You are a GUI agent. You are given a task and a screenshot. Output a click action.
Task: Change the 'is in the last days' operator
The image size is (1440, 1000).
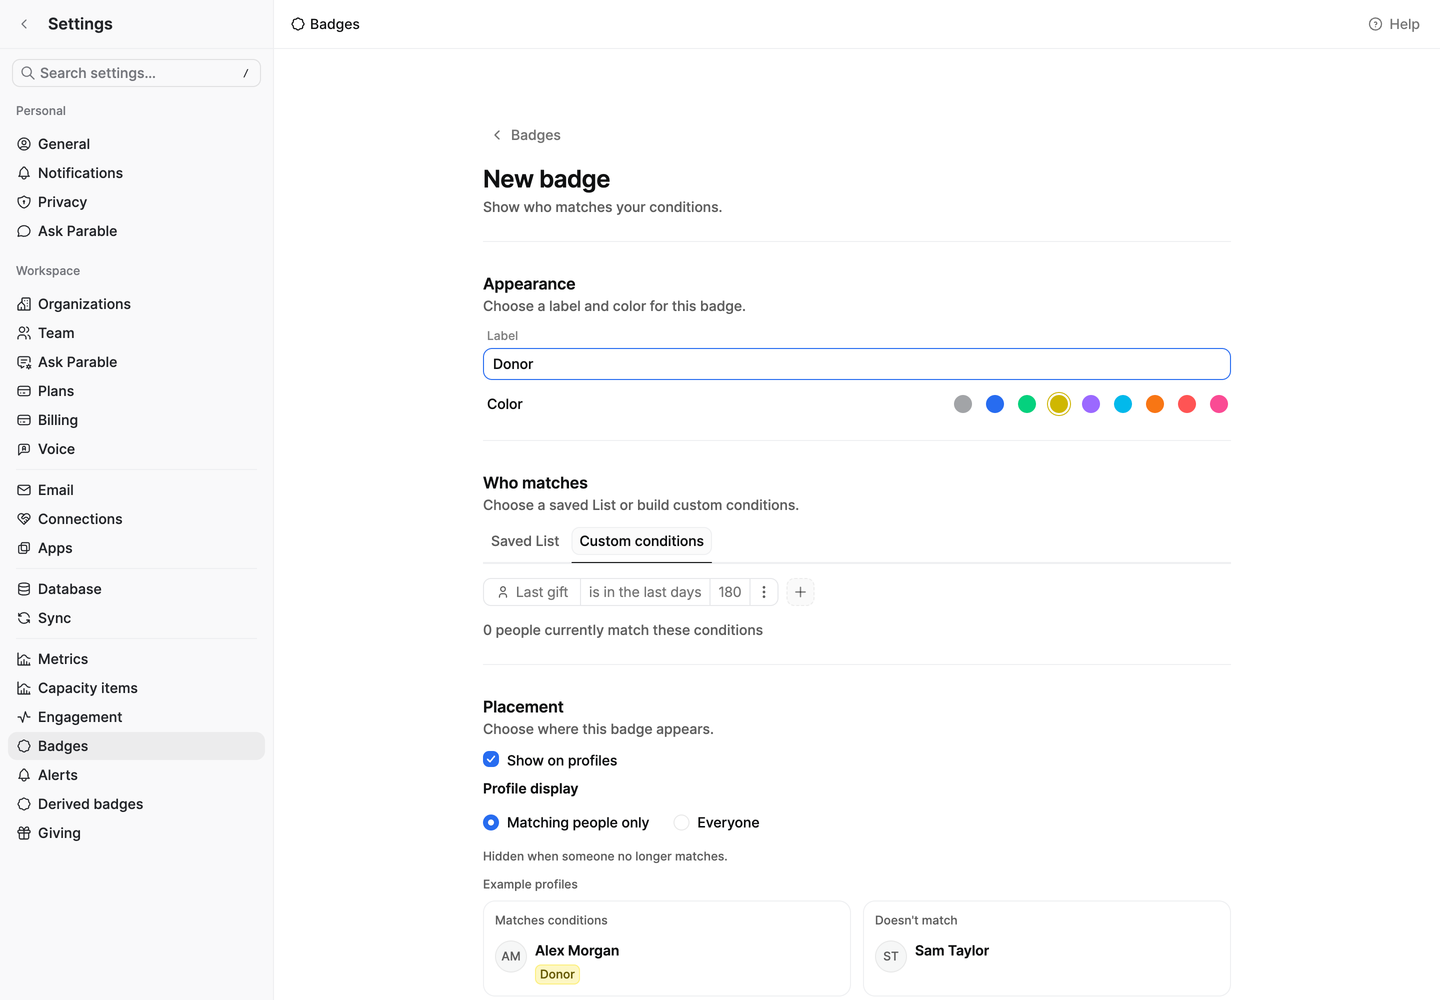tap(645, 592)
